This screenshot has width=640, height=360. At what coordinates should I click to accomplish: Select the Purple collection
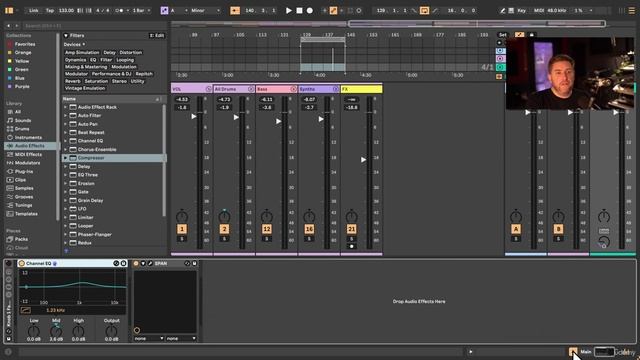(22, 87)
